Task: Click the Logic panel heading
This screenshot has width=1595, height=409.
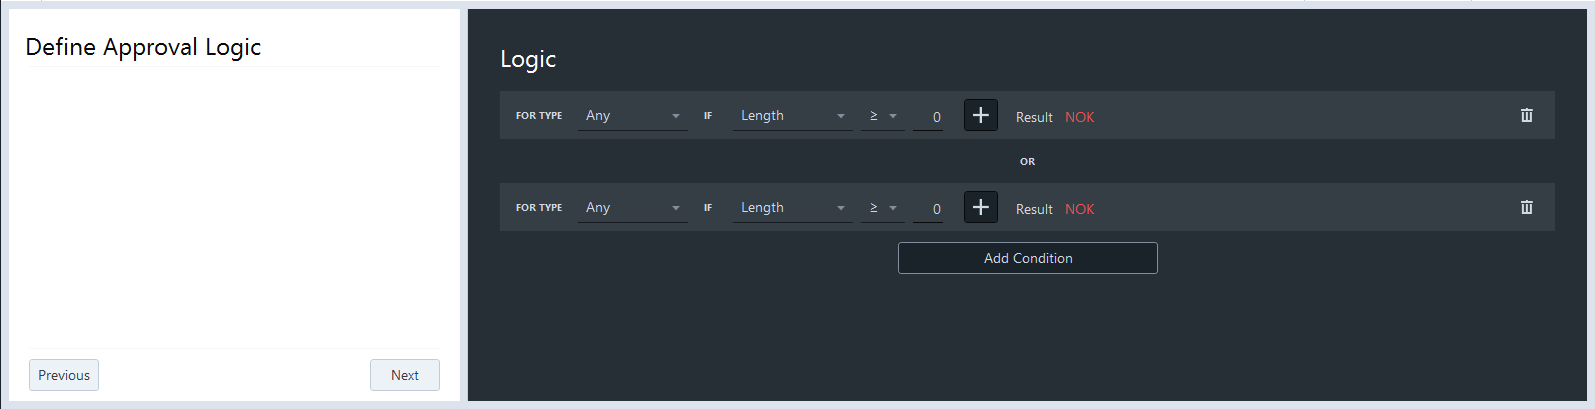Action: pyautogui.click(x=528, y=59)
